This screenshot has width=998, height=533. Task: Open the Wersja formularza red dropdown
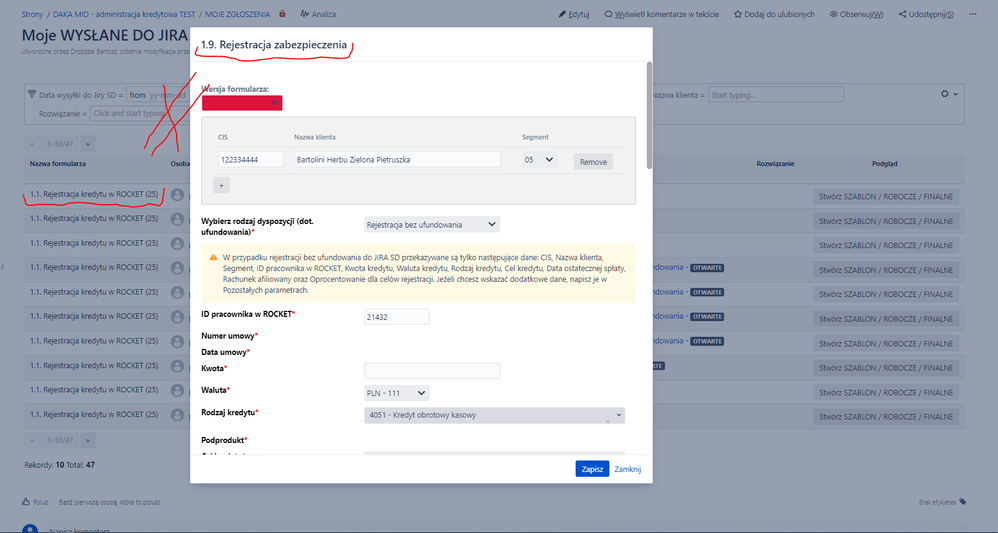pyautogui.click(x=242, y=103)
